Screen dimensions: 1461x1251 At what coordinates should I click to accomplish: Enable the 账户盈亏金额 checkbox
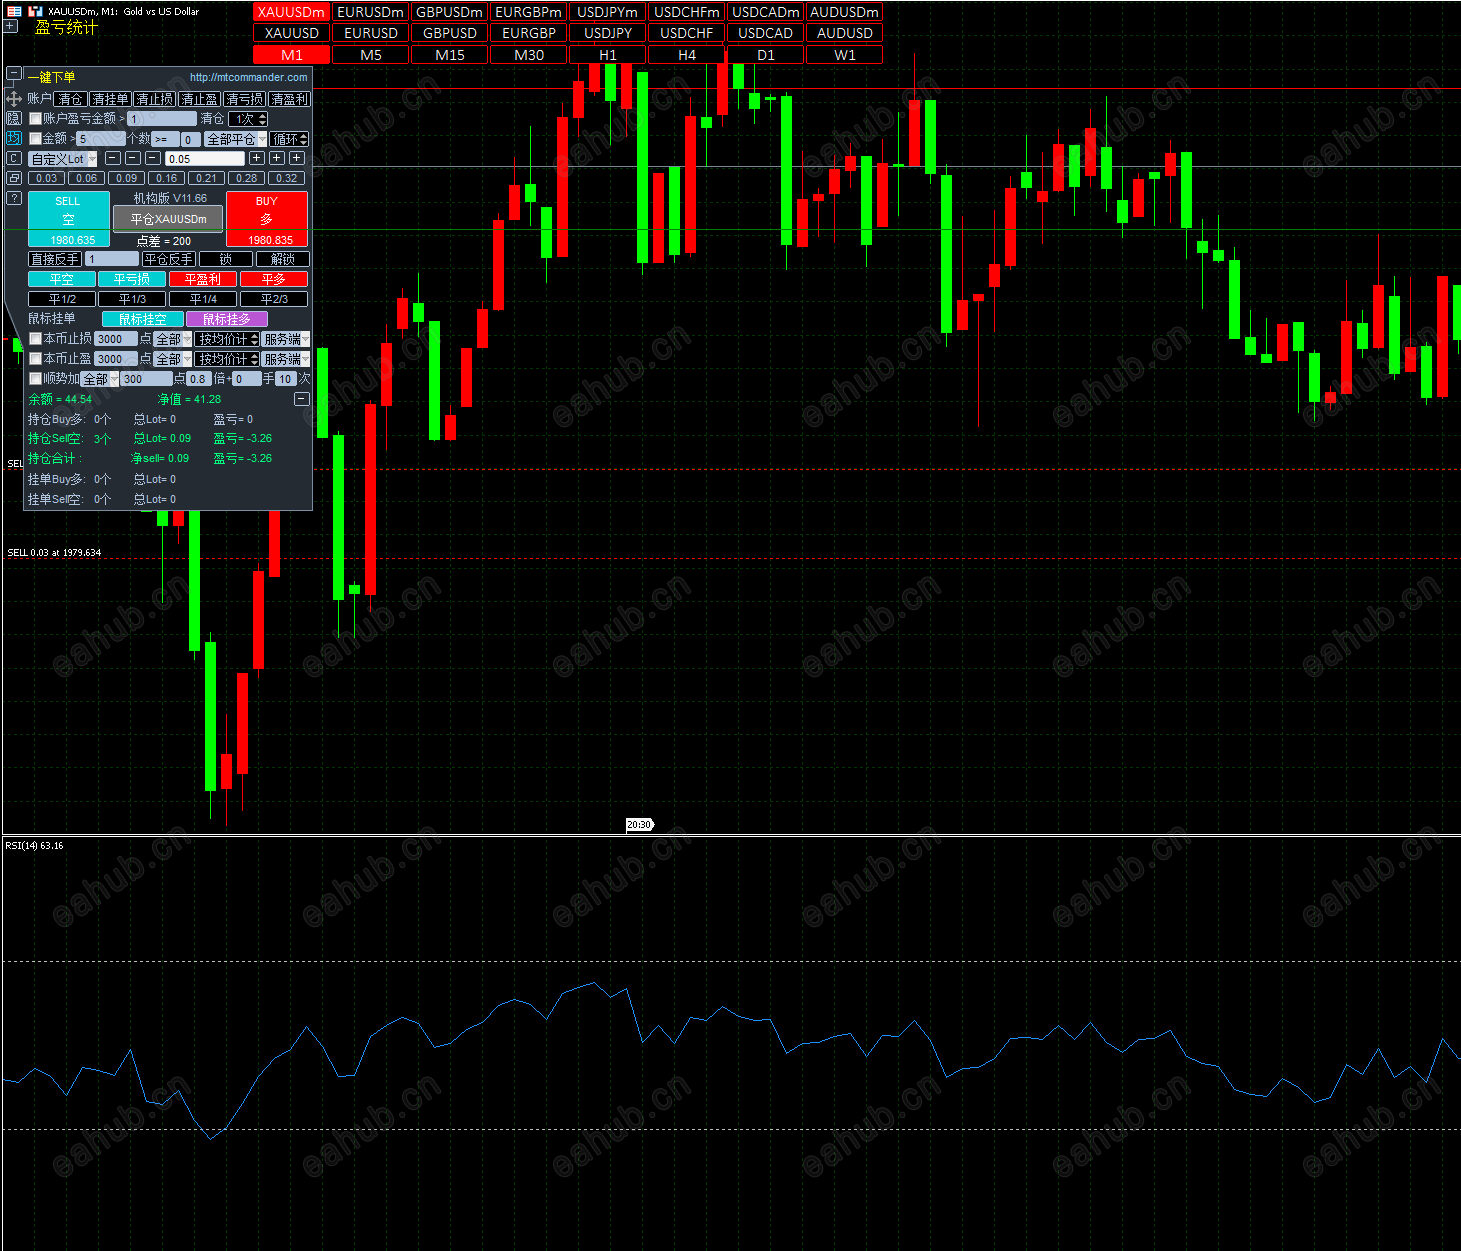35,119
